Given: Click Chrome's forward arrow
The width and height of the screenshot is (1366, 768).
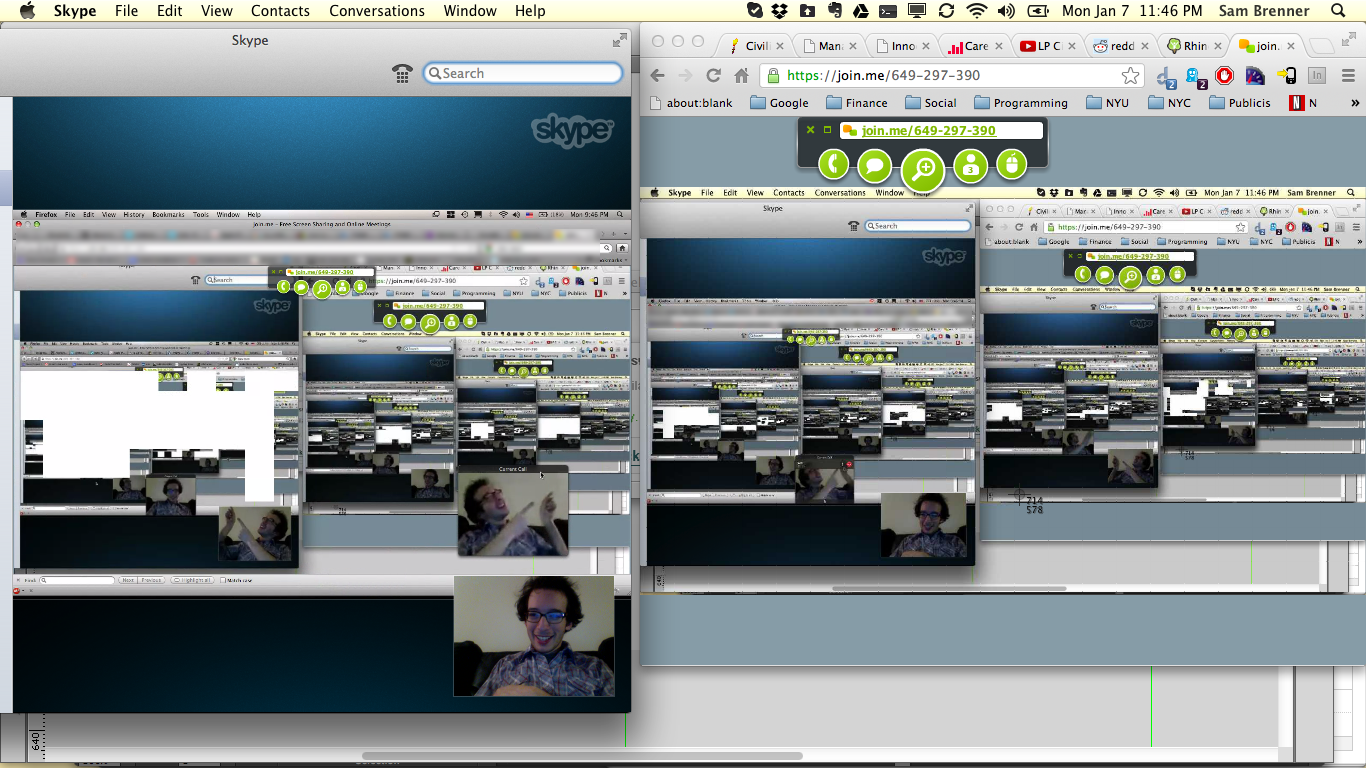Looking at the screenshot, I should [x=685, y=75].
